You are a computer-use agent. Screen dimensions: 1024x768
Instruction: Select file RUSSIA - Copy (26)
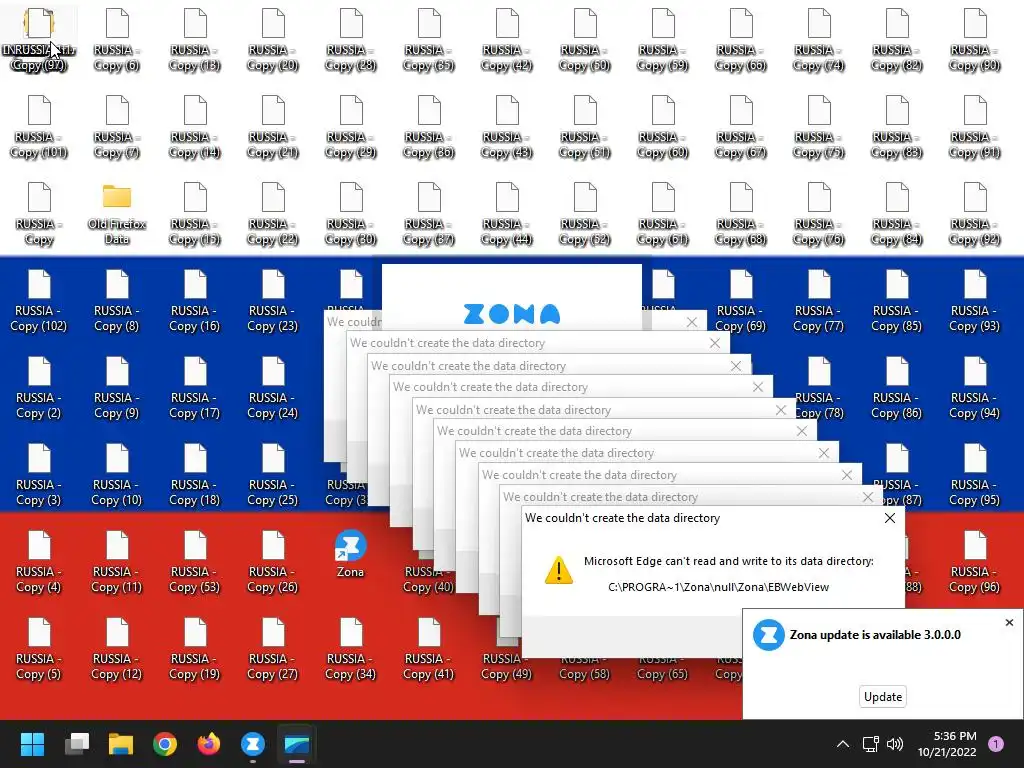coord(272,562)
